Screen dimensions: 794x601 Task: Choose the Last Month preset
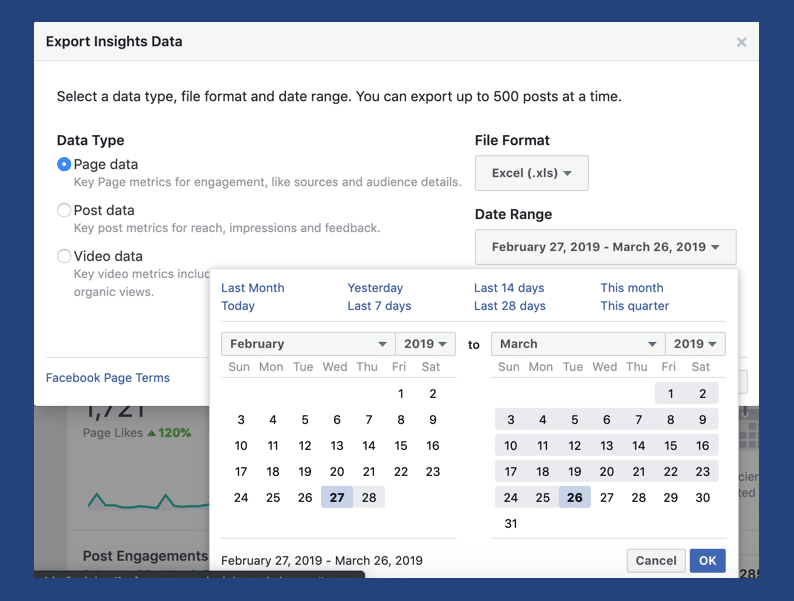click(252, 288)
